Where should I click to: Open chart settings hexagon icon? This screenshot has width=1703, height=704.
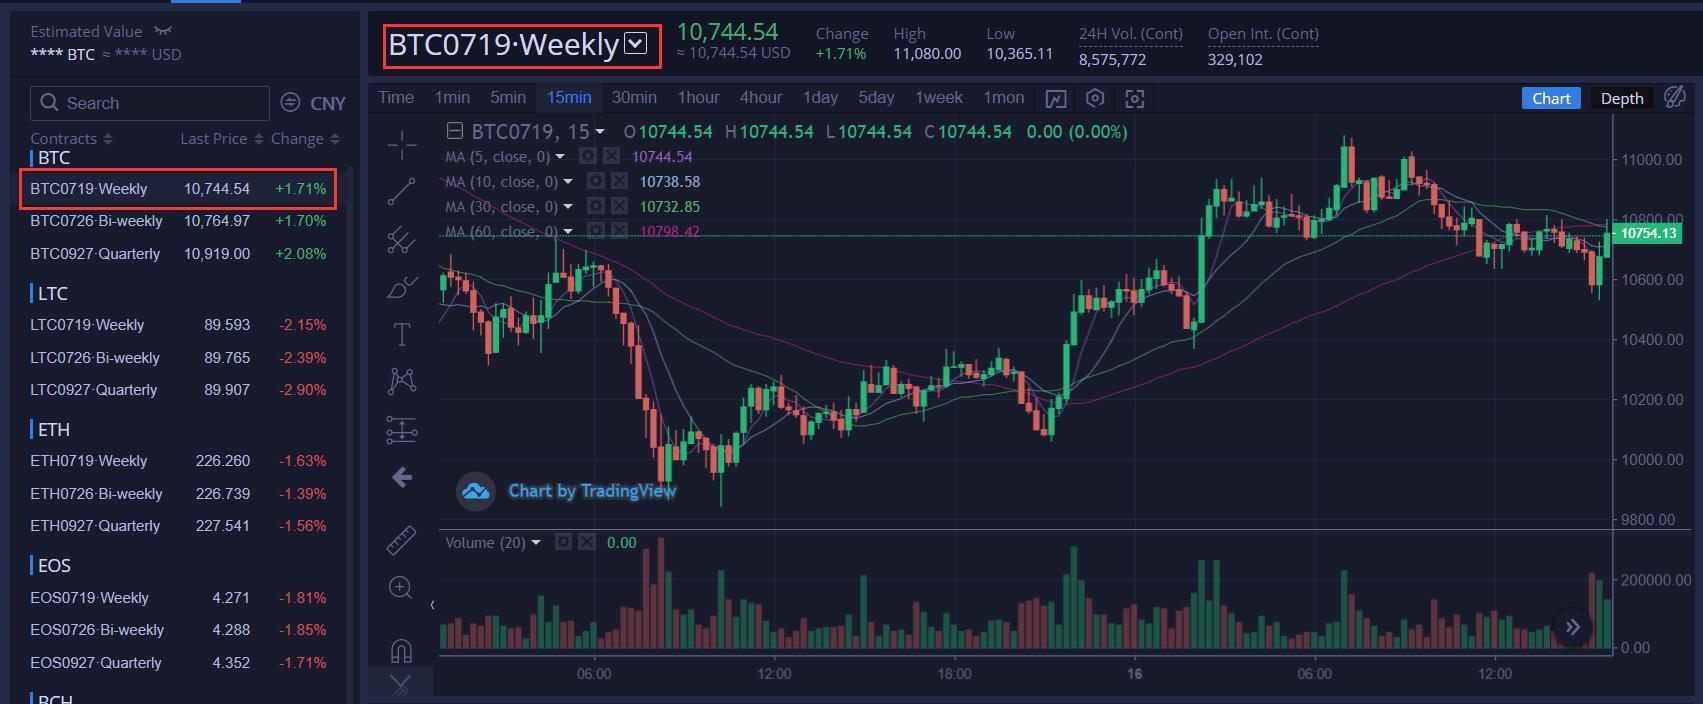click(1095, 98)
